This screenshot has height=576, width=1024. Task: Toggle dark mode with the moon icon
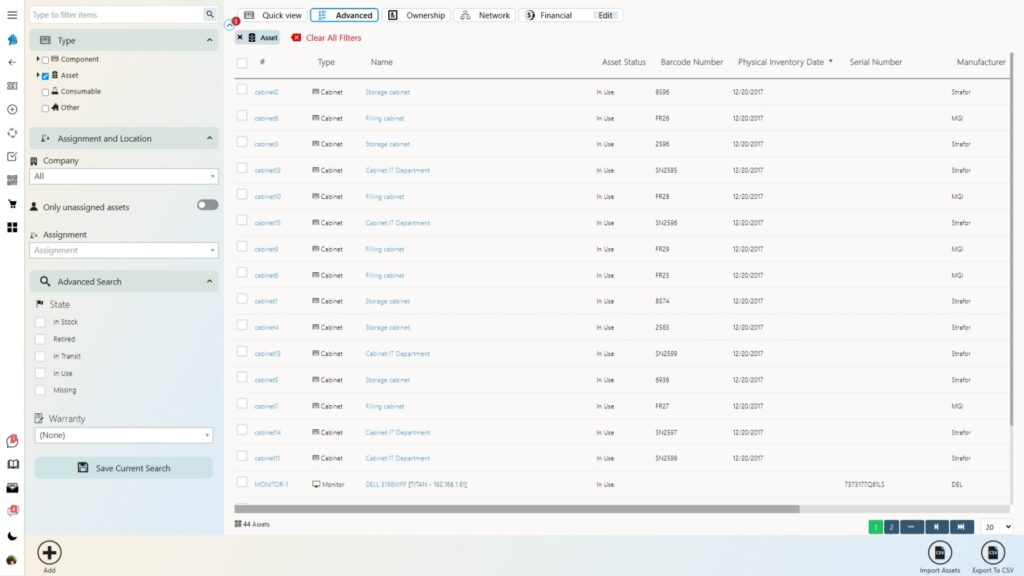tap(12, 536)
